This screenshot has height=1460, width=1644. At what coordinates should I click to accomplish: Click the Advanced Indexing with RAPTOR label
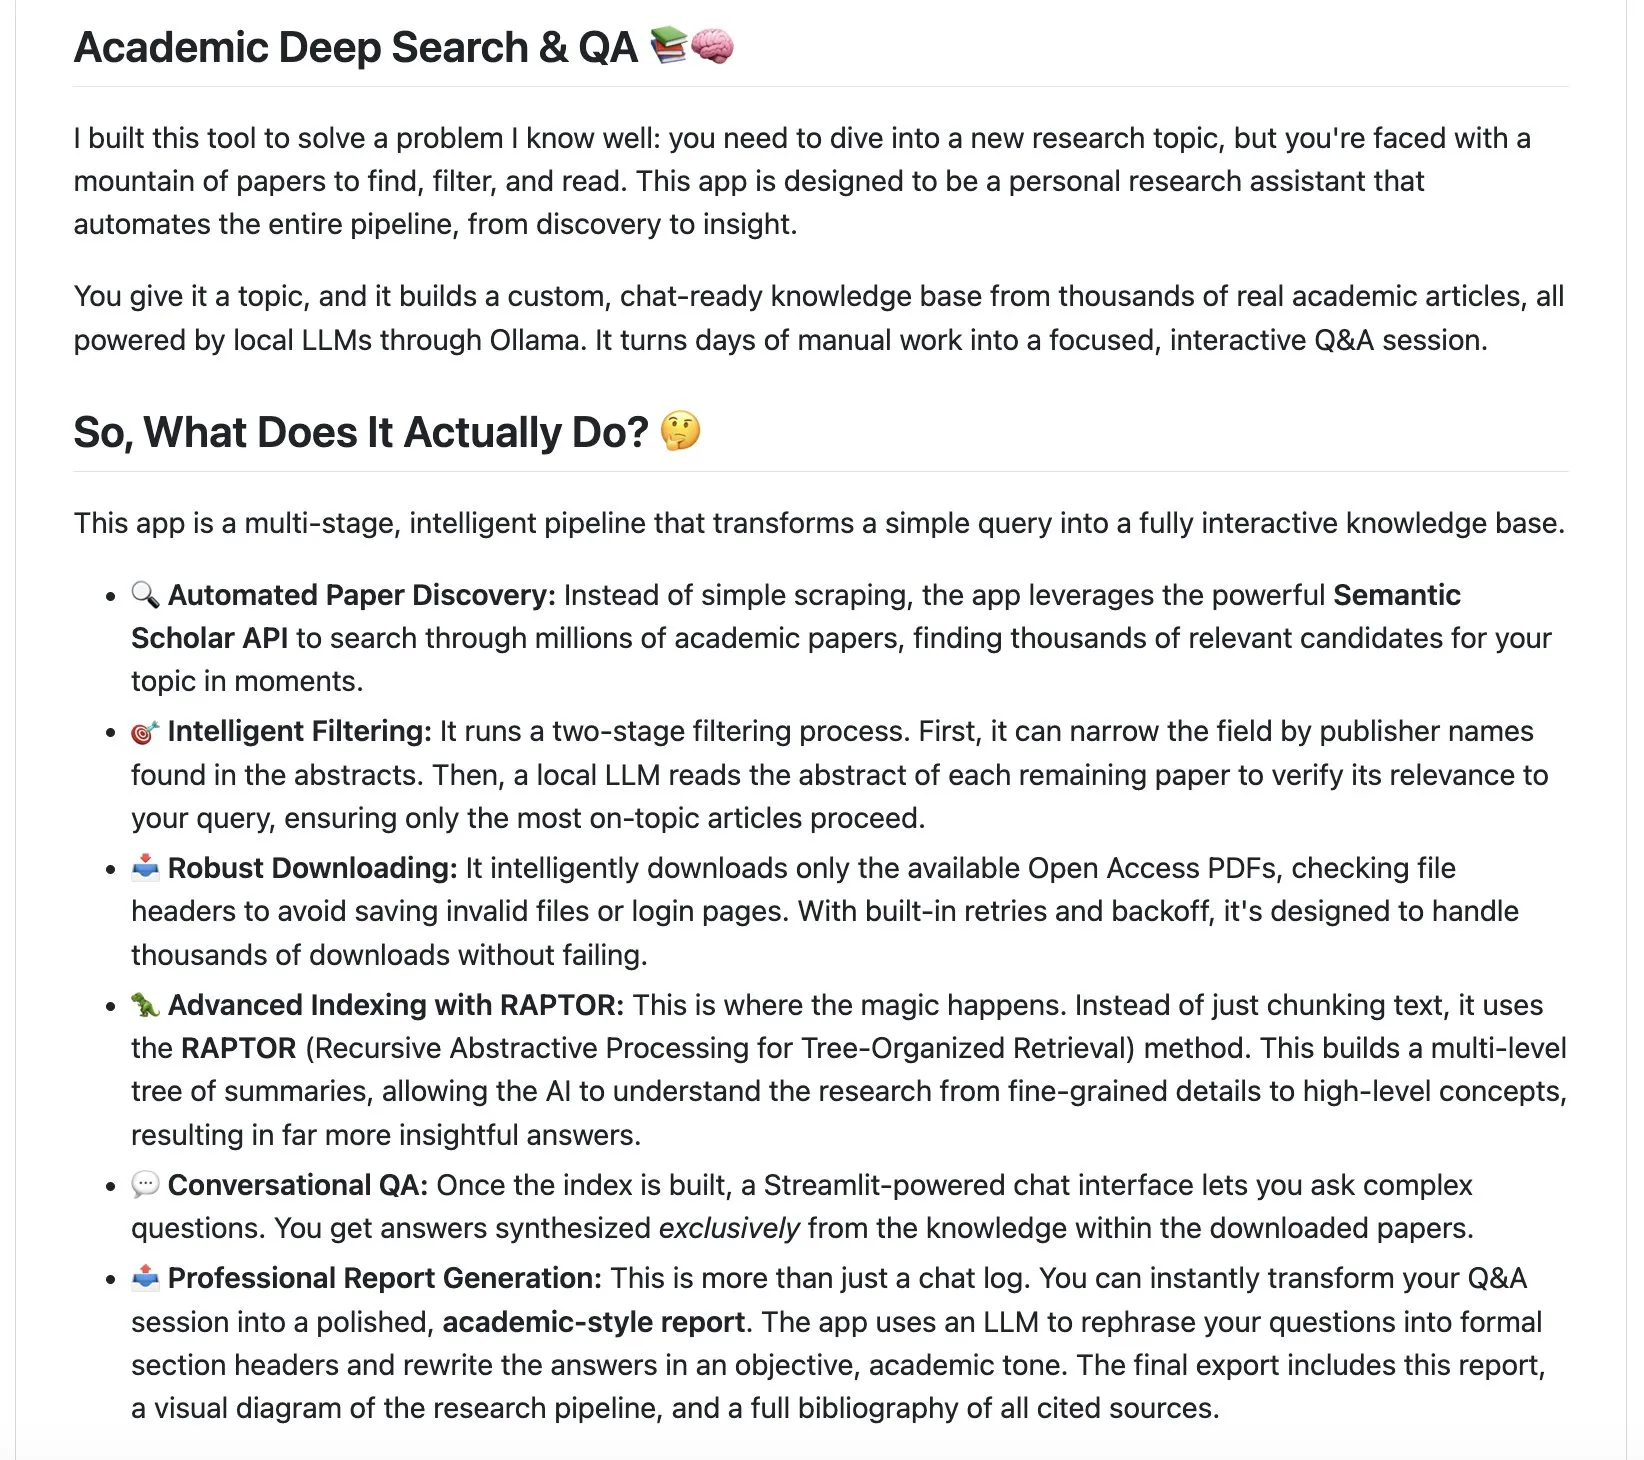[x=396, y=1005]
